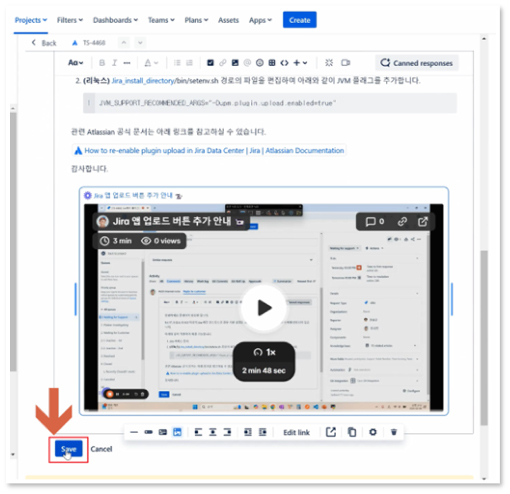
Task: Open the Filters menu
Action: tap(70, 20)
